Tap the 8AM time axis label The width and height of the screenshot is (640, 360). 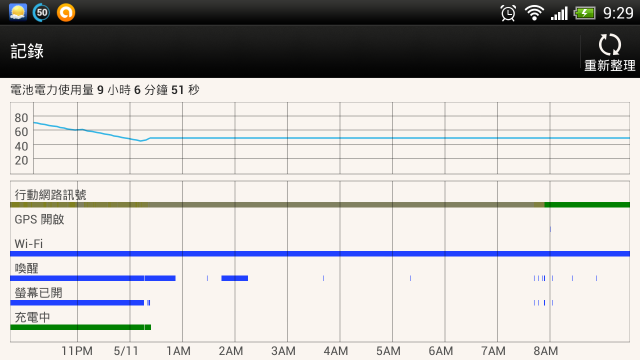click(546, 351)
